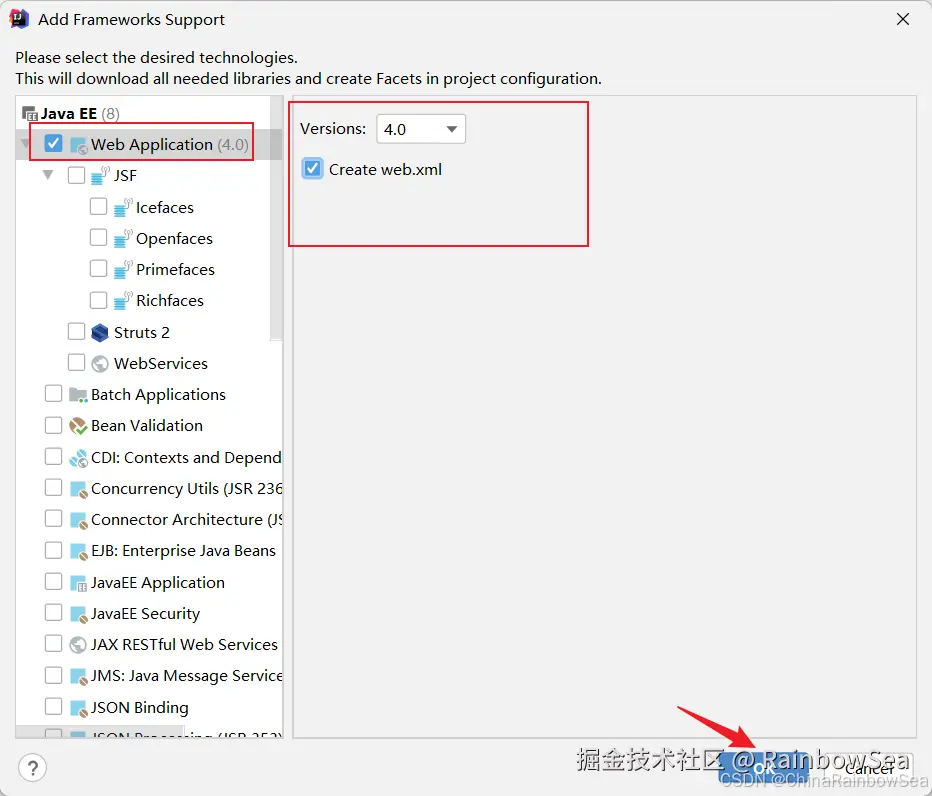Click the Richfaces library icon

[x=122, y=300]
